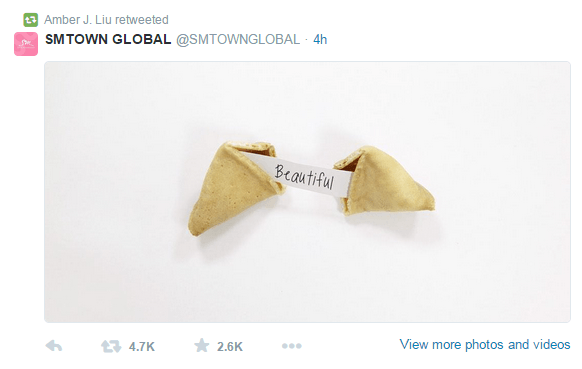Open the SMTOWN GLOBAL display name
Viewport: 582px width, 369px height.
108,39
